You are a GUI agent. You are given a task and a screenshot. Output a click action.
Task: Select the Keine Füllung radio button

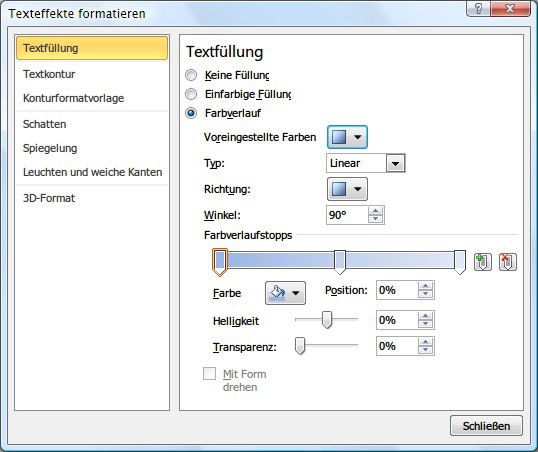191,75
